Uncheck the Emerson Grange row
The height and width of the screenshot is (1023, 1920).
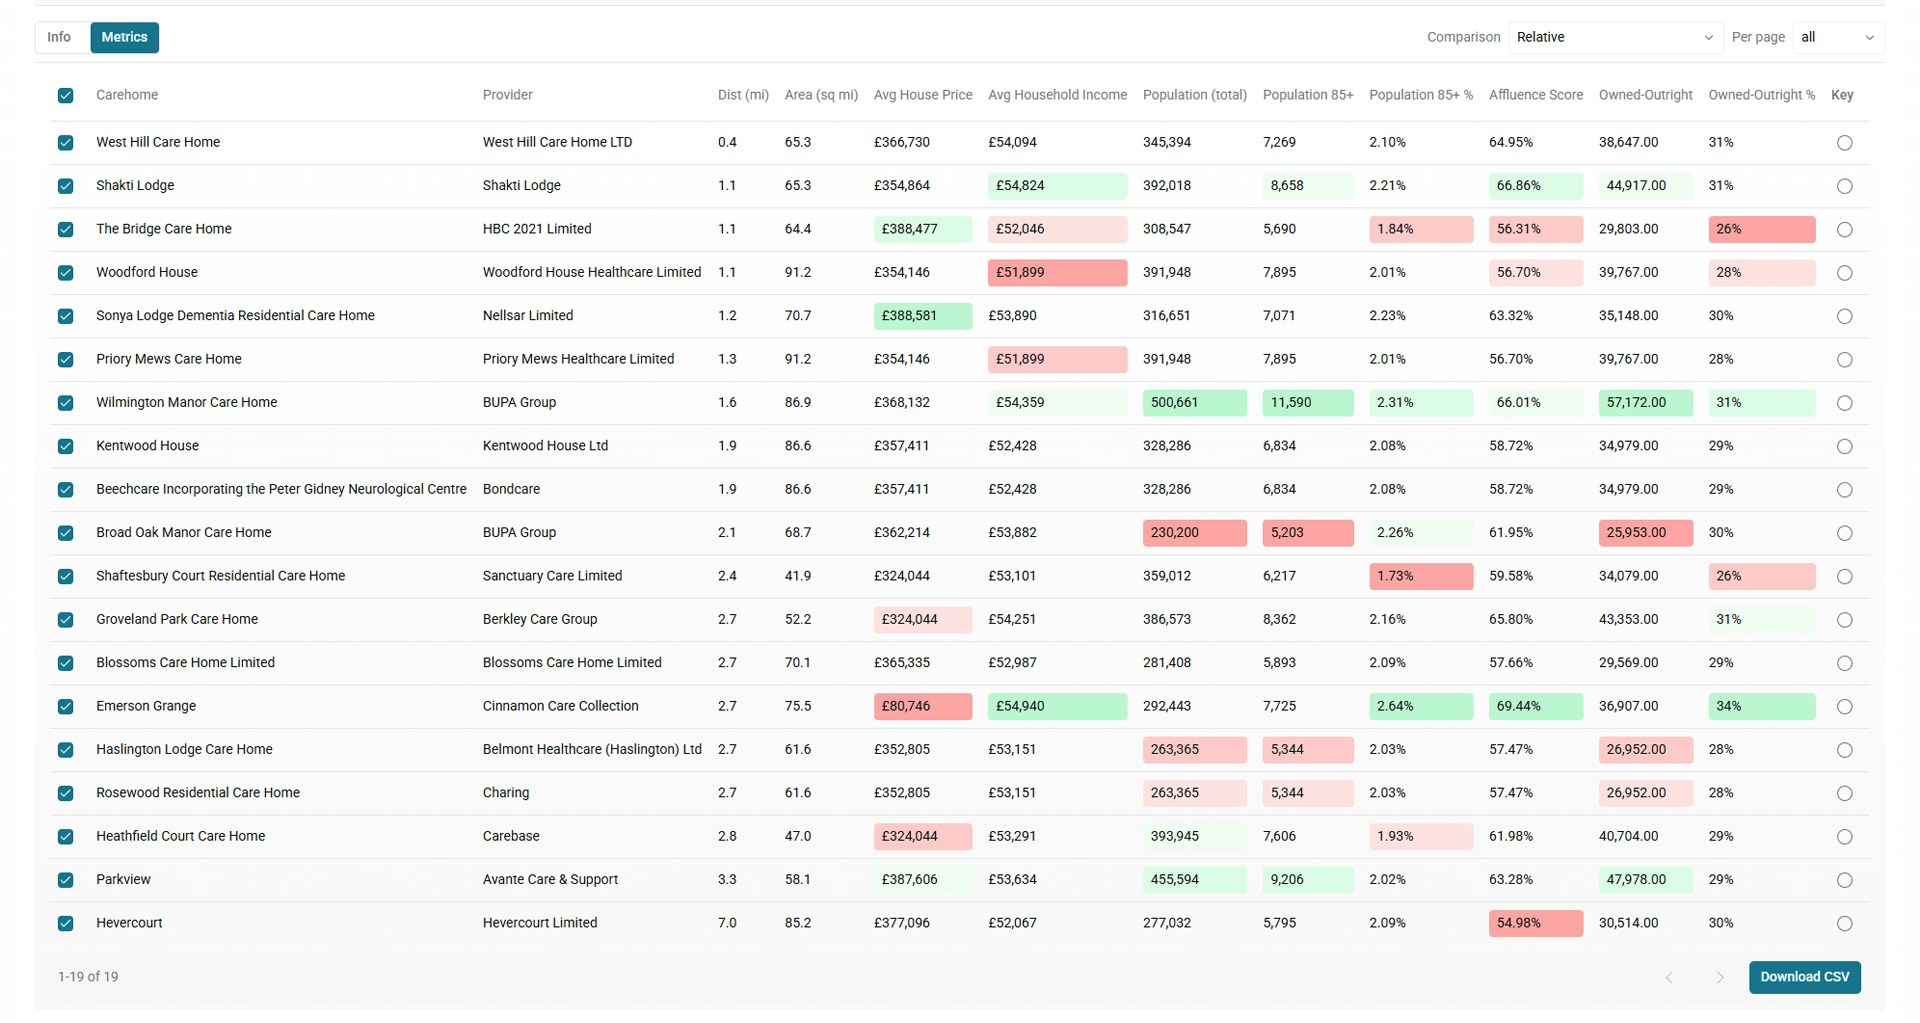point(66,706)
